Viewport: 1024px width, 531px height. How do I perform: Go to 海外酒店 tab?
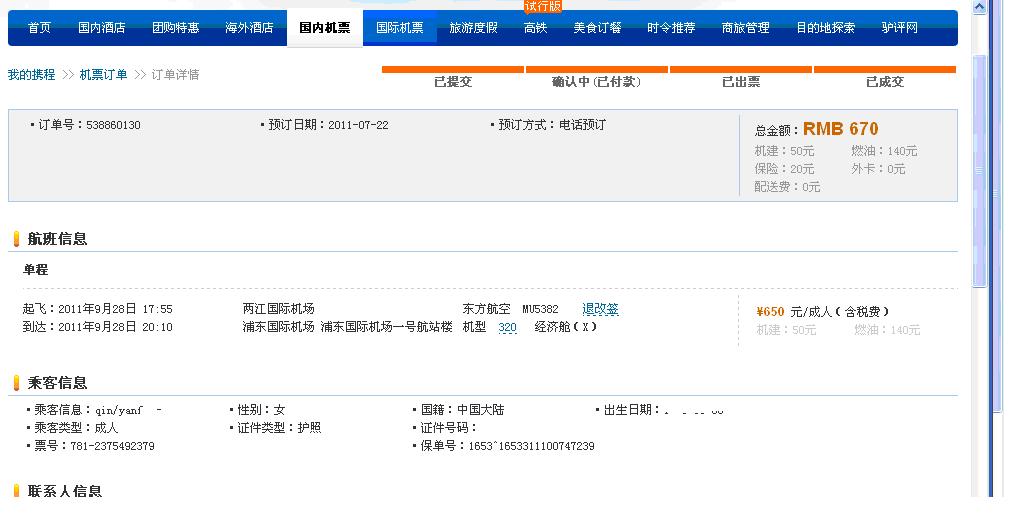[249, 28]
